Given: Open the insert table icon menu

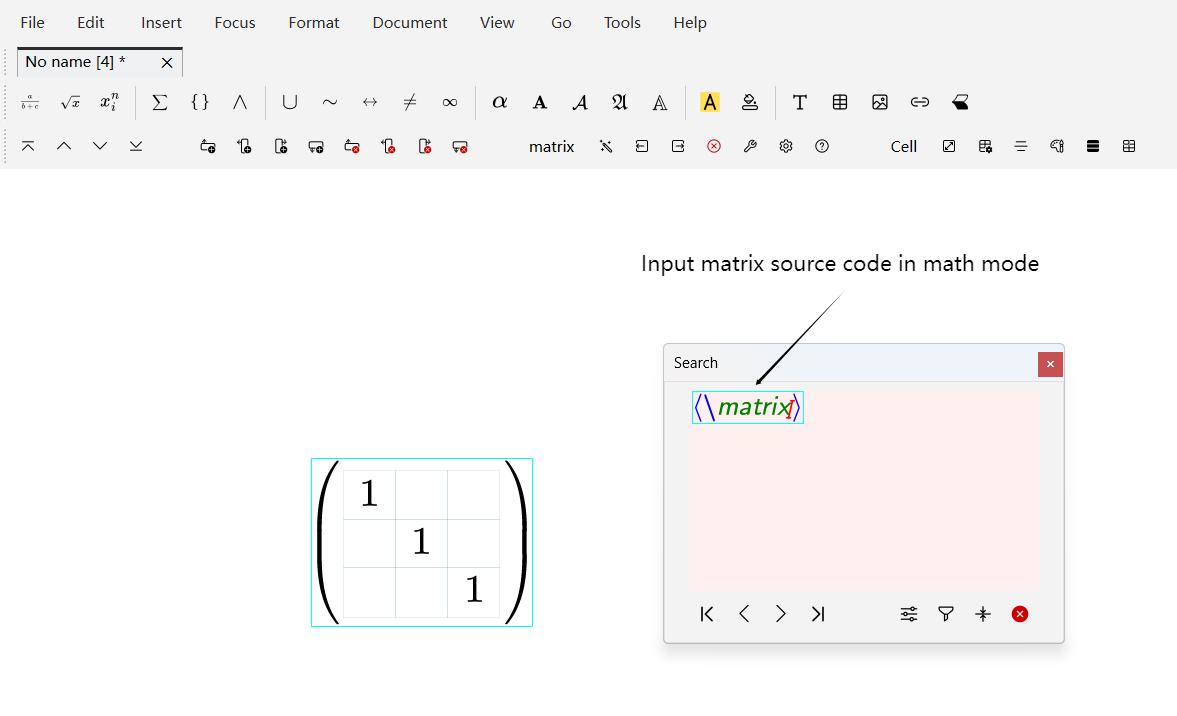Looking at the screenshot, I should click(840, 102).
